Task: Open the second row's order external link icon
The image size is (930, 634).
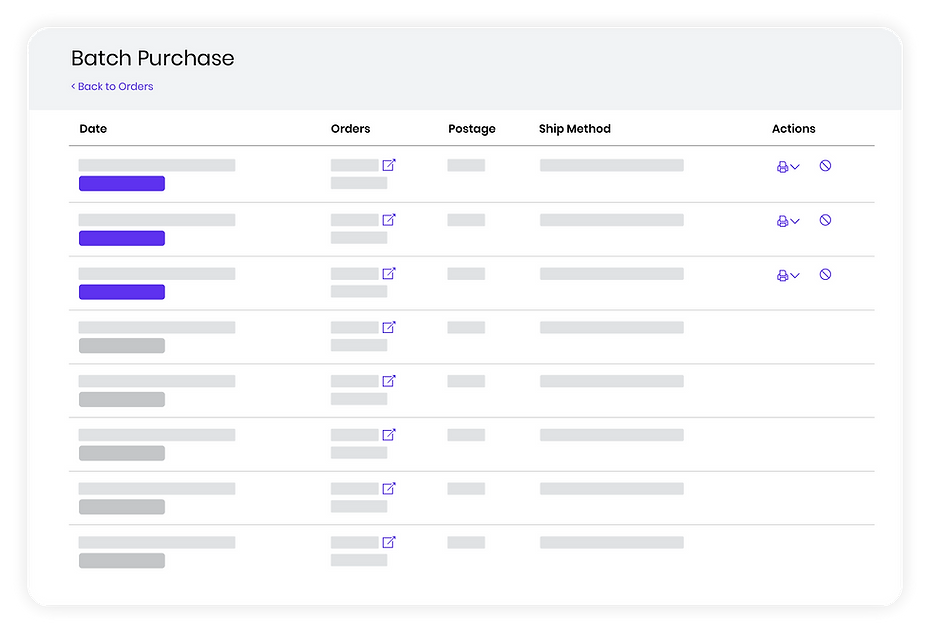Action: pos(389,219)
